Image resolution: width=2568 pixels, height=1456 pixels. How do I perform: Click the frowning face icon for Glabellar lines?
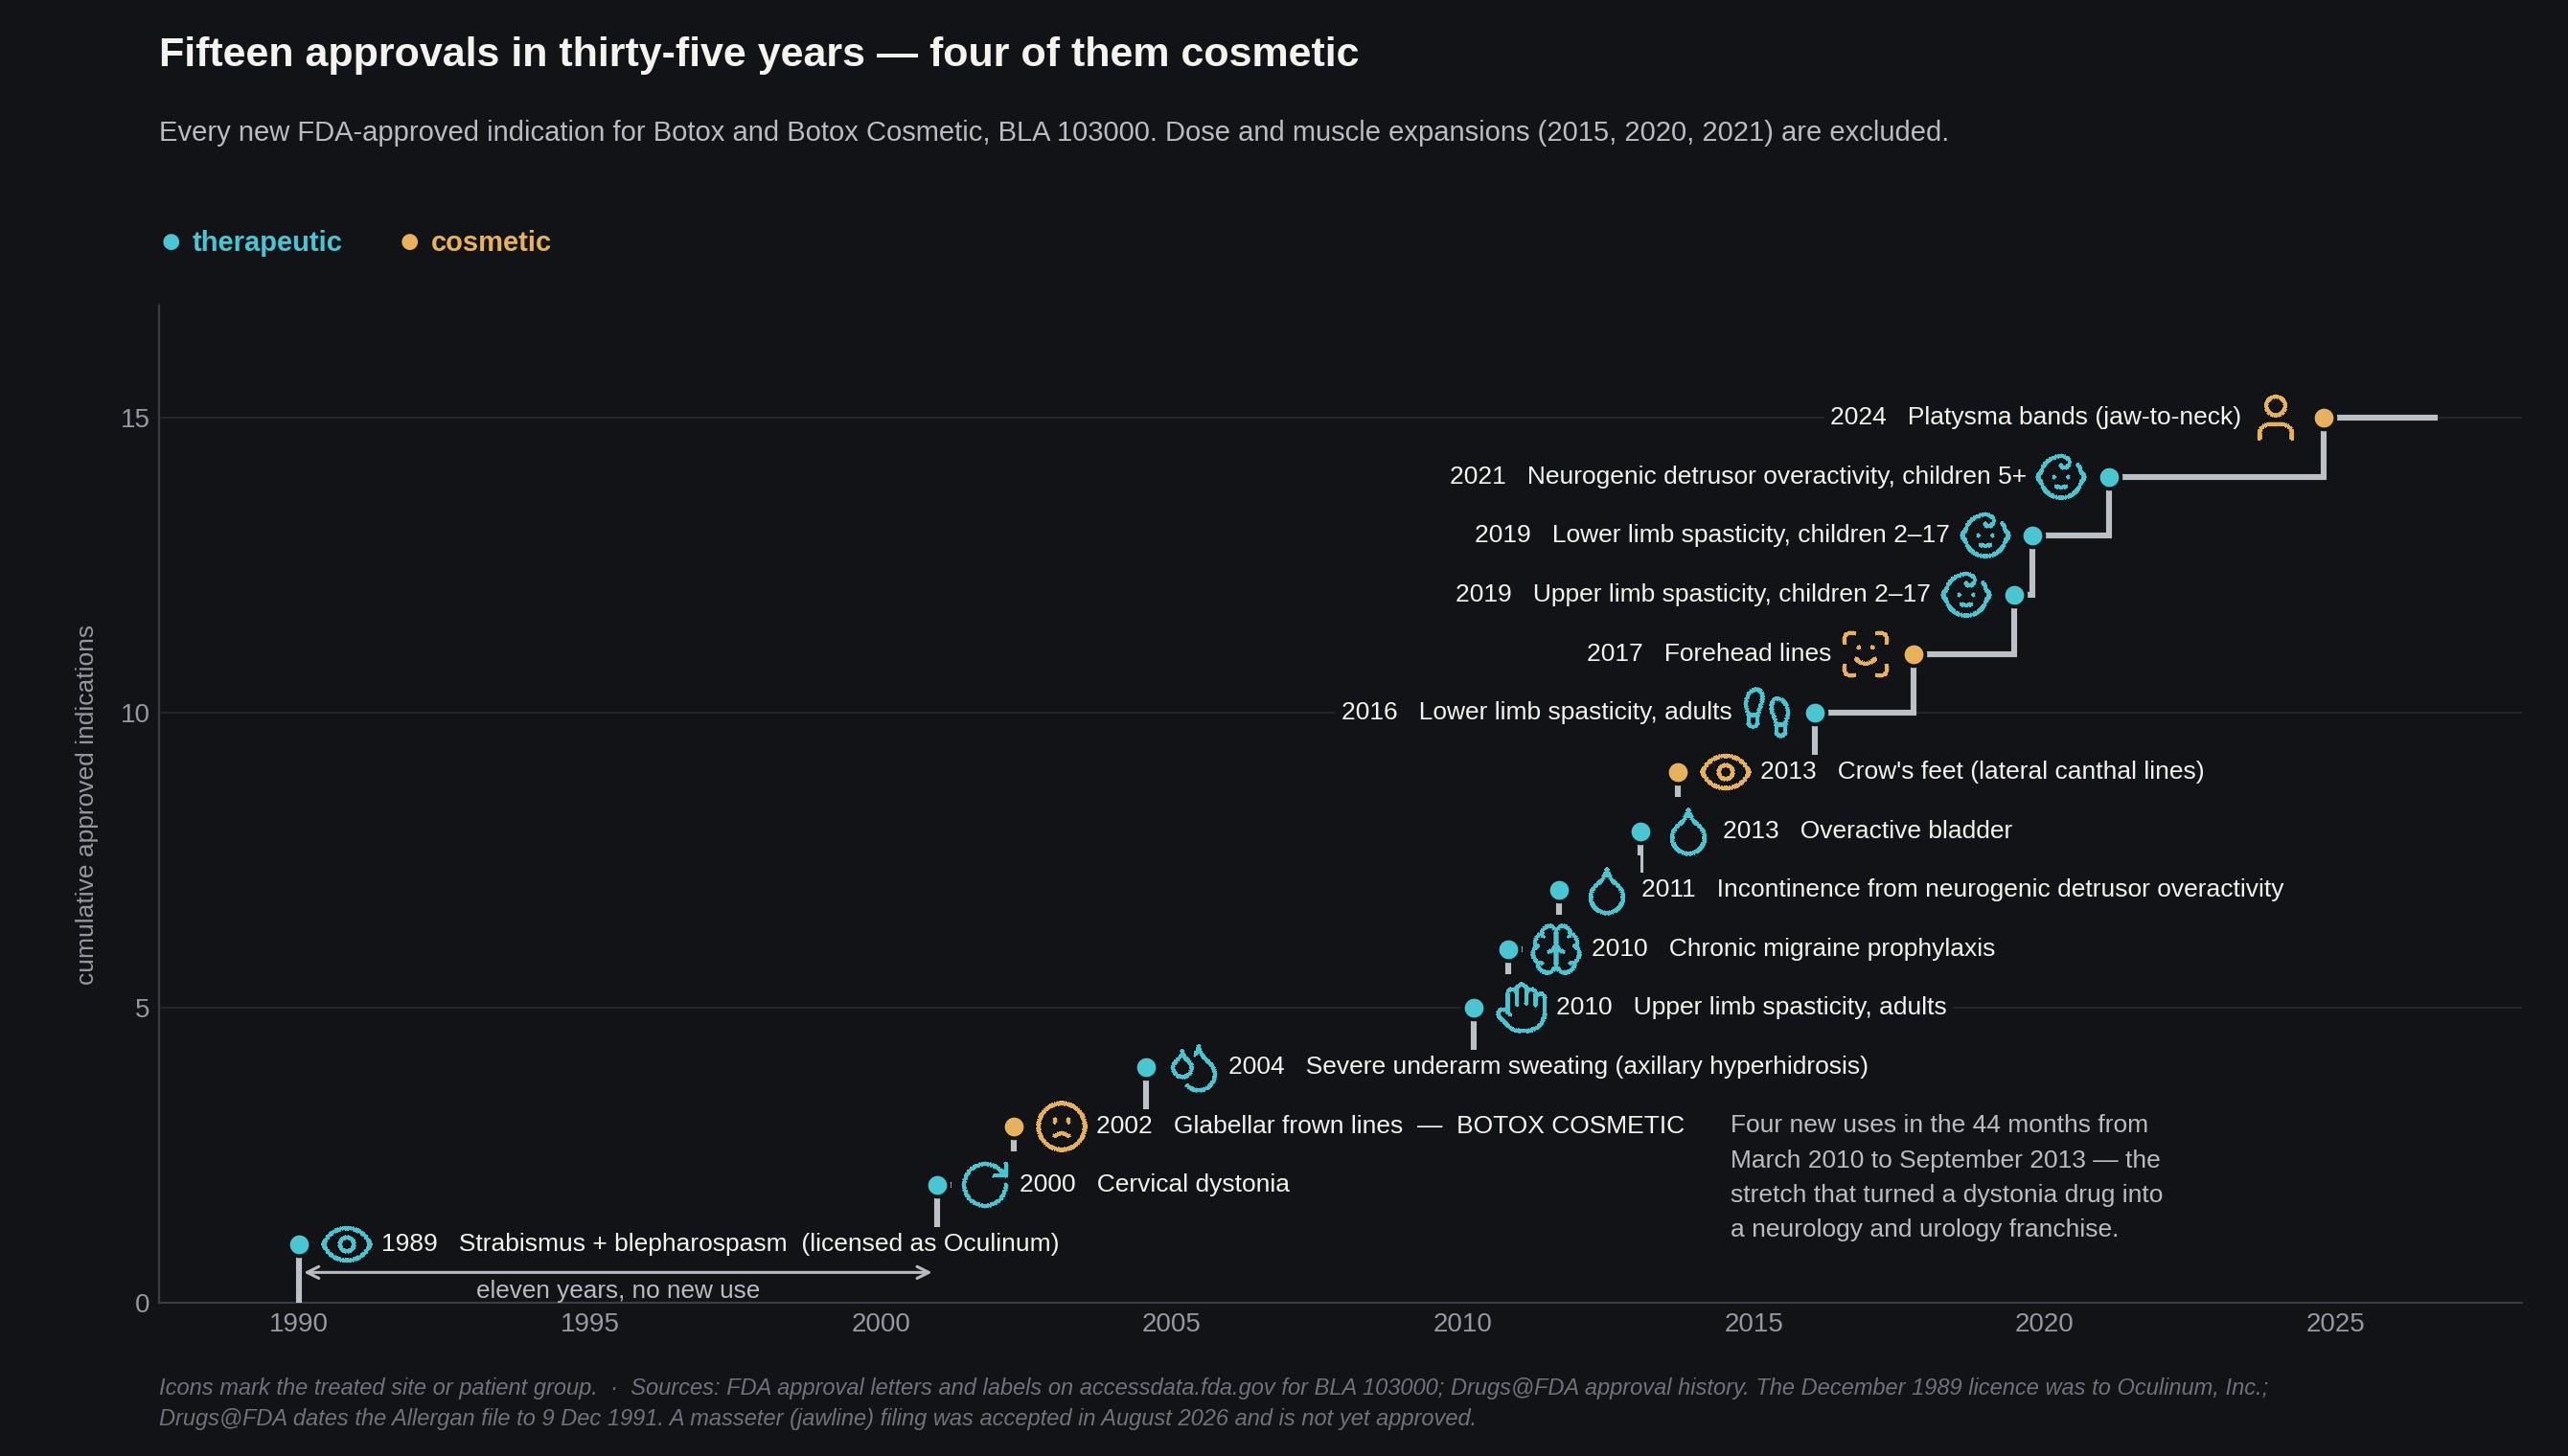pyautogui.click(x=1061, y=1126)
